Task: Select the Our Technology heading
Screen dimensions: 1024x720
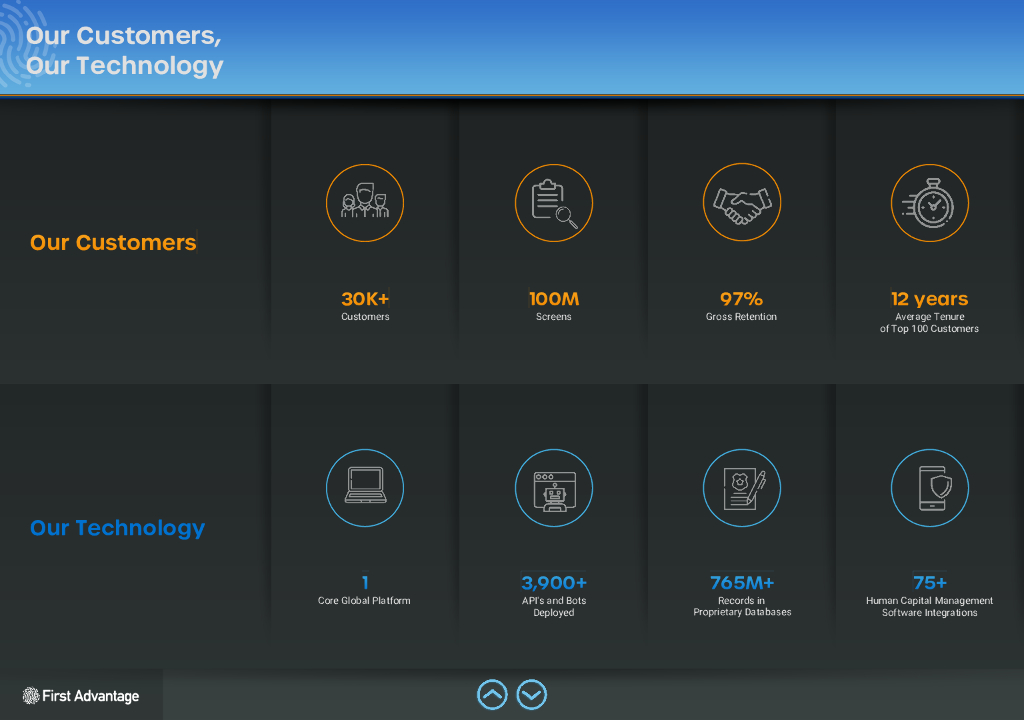Action: (117, 528)
